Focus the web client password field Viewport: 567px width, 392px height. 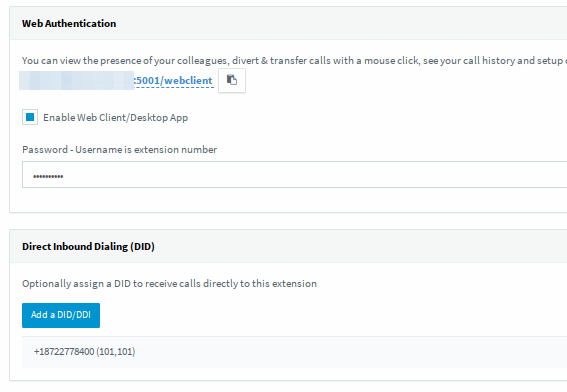coord(294,175)
